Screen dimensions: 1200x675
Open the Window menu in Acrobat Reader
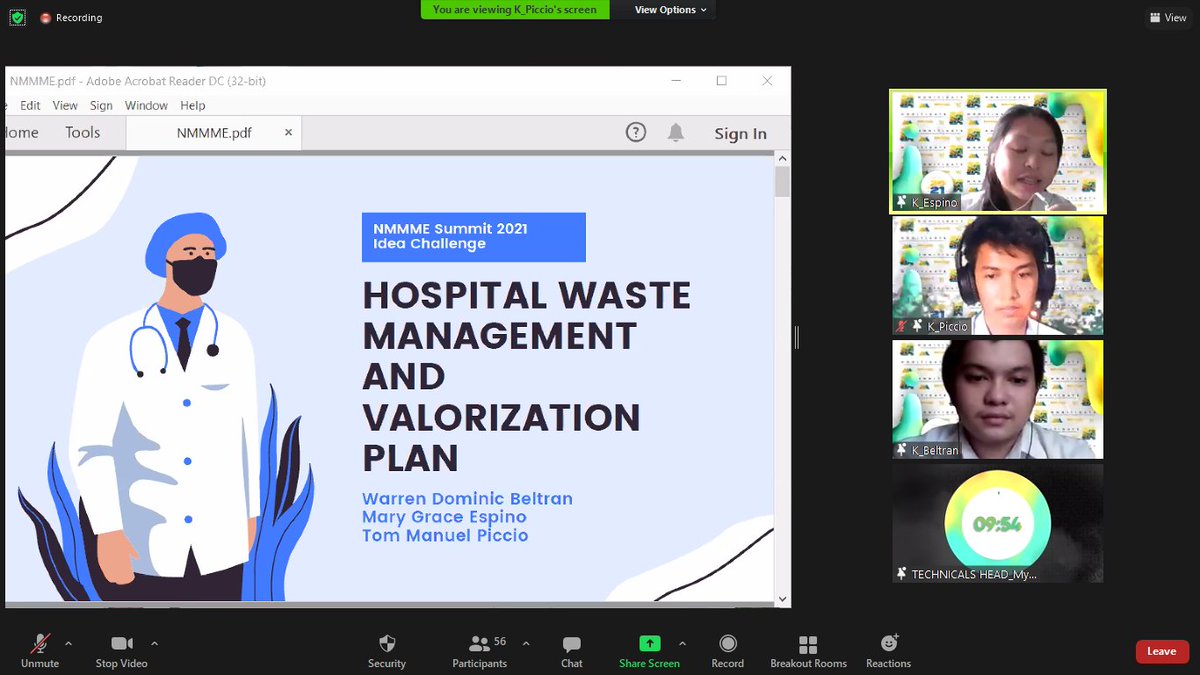point(146,105)
